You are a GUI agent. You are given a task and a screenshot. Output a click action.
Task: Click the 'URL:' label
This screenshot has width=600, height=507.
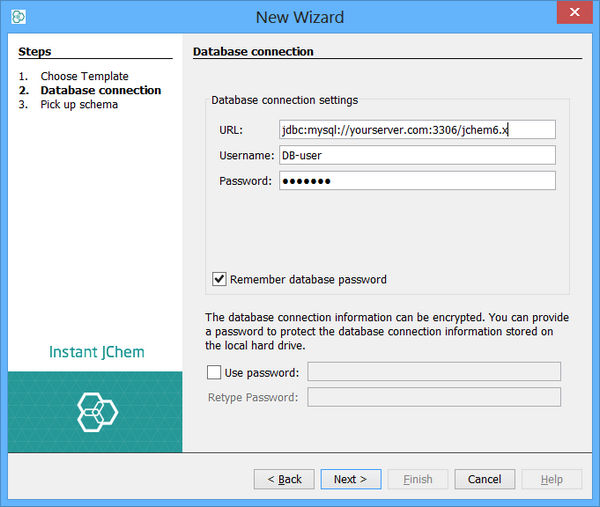click(x=231, y=130)
